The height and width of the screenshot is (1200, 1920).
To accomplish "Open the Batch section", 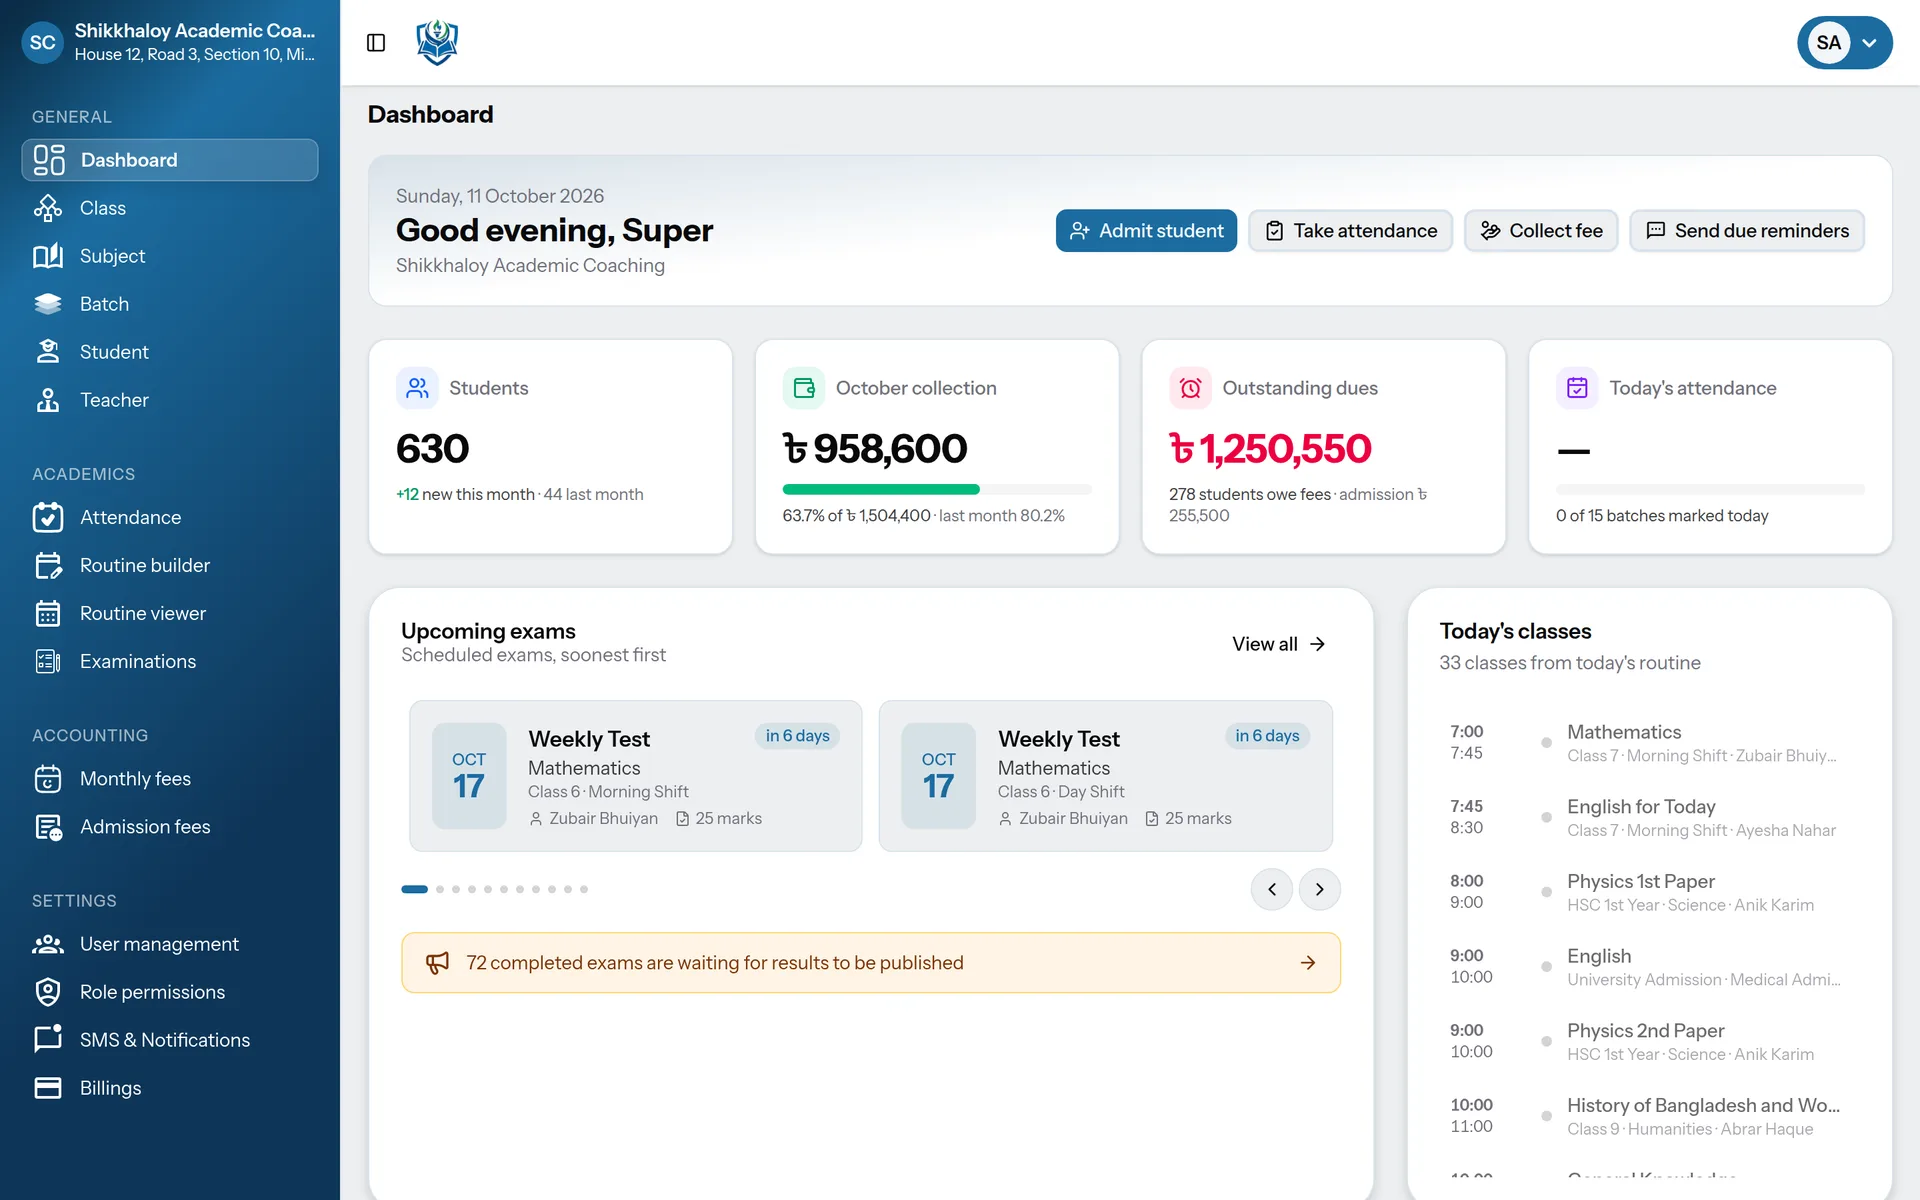I will (170, 304).
